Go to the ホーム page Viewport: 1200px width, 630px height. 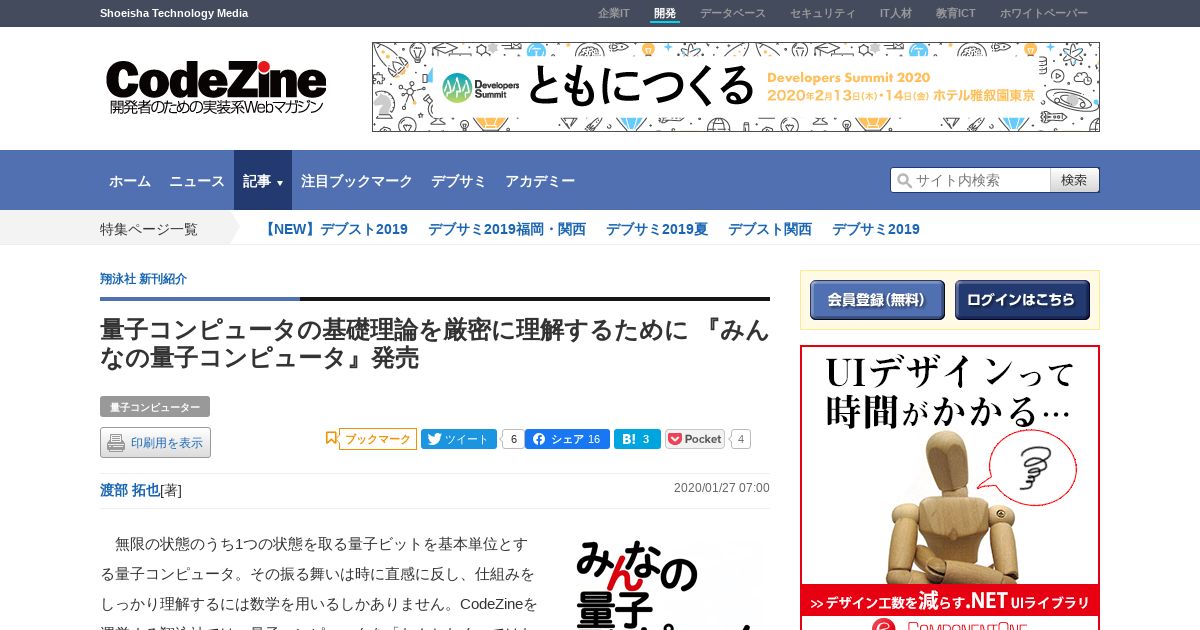pos(130,181)
